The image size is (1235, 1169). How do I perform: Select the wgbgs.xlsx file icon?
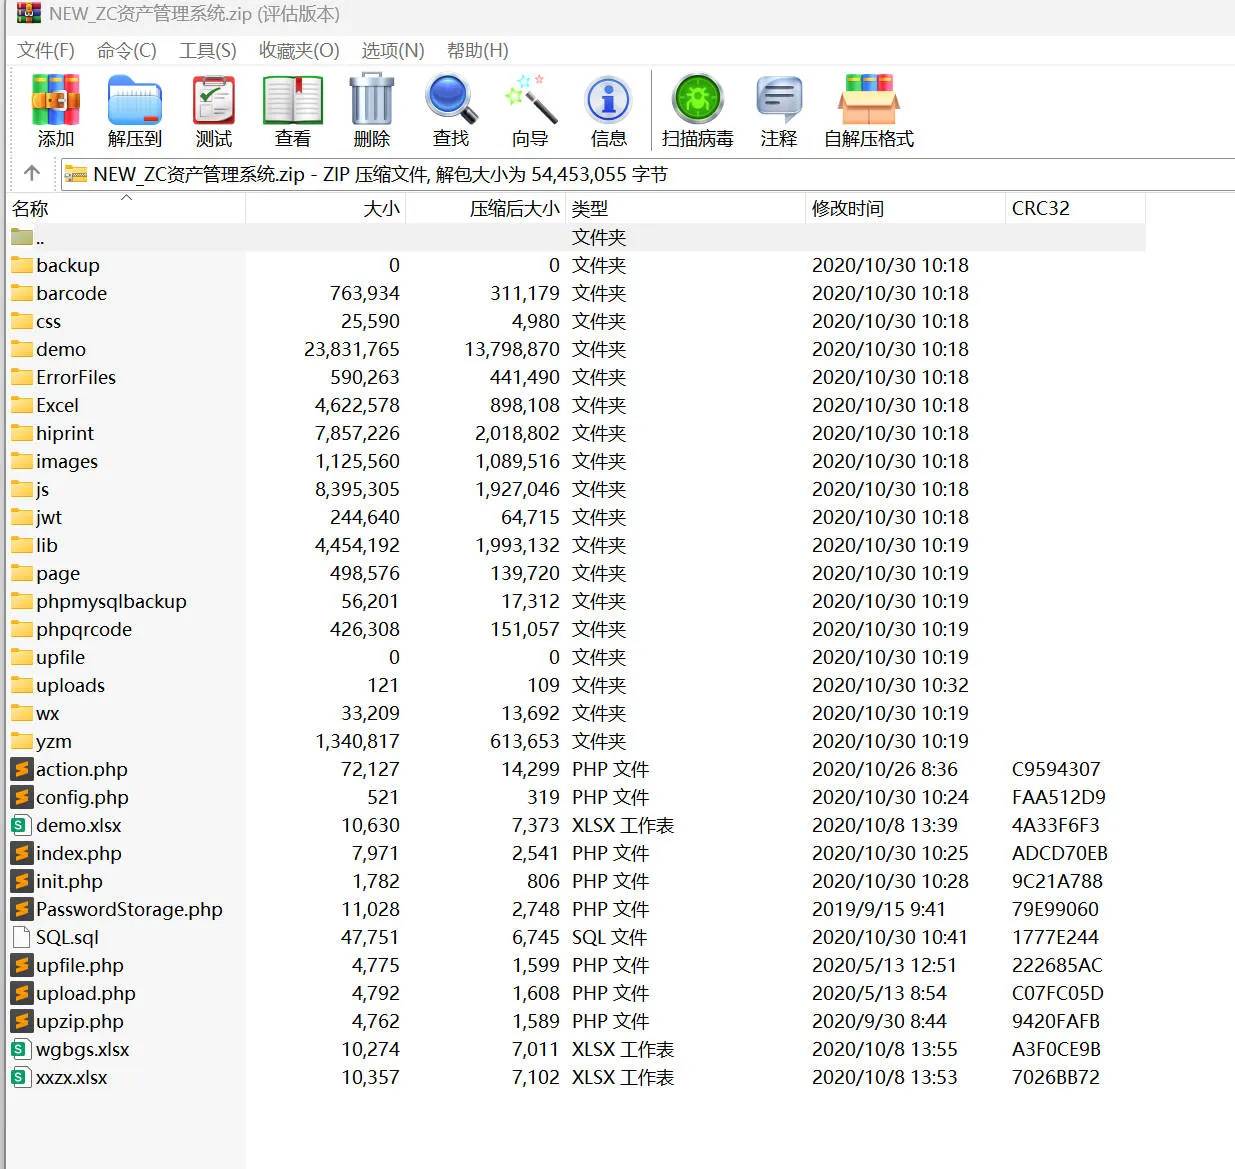[21, 1049]
